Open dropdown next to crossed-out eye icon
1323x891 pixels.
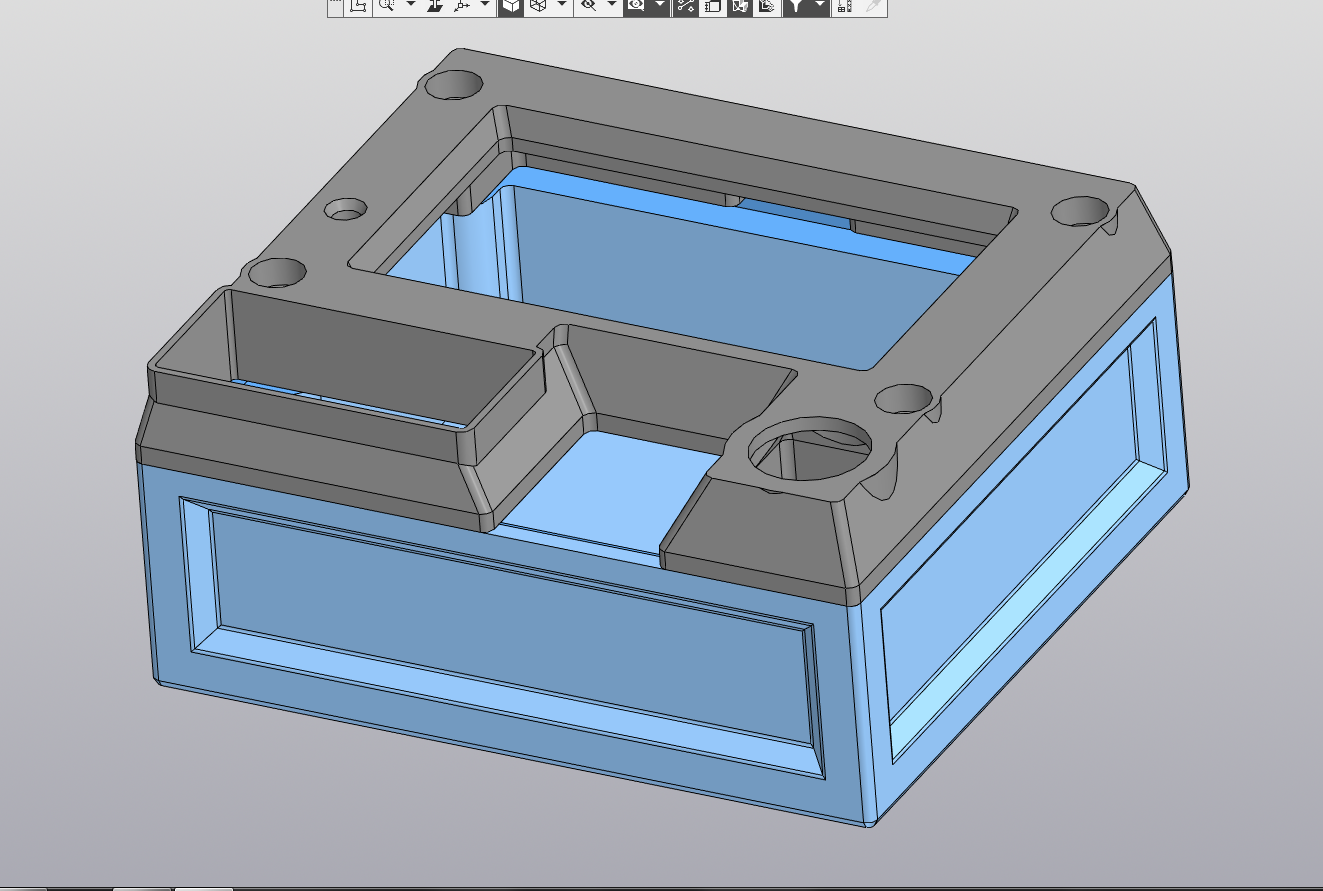click(612, 6)
